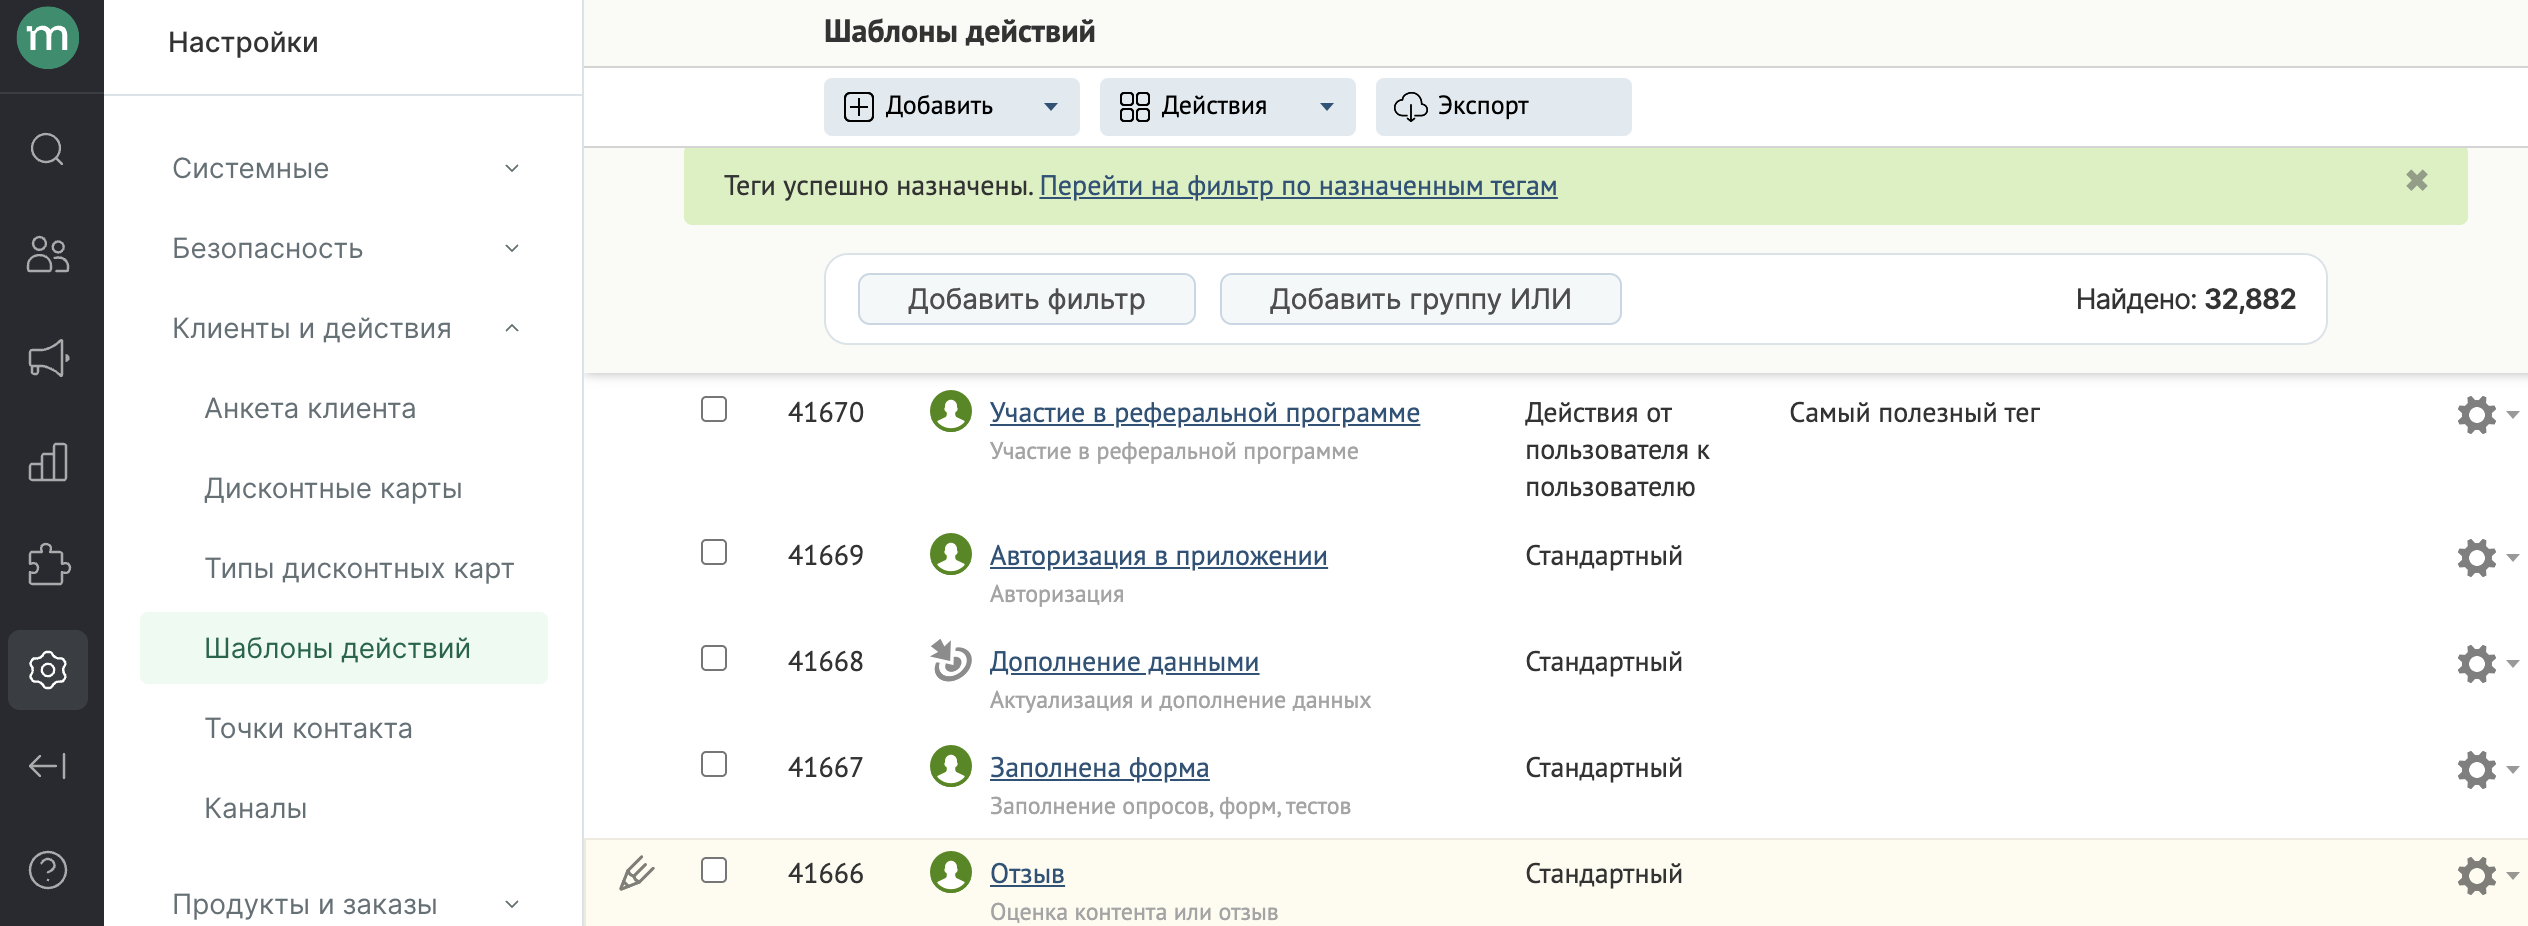Viewport: 2528px width, 926px height.
Task: Click the found count 32,882
Action: point(2250,299)
